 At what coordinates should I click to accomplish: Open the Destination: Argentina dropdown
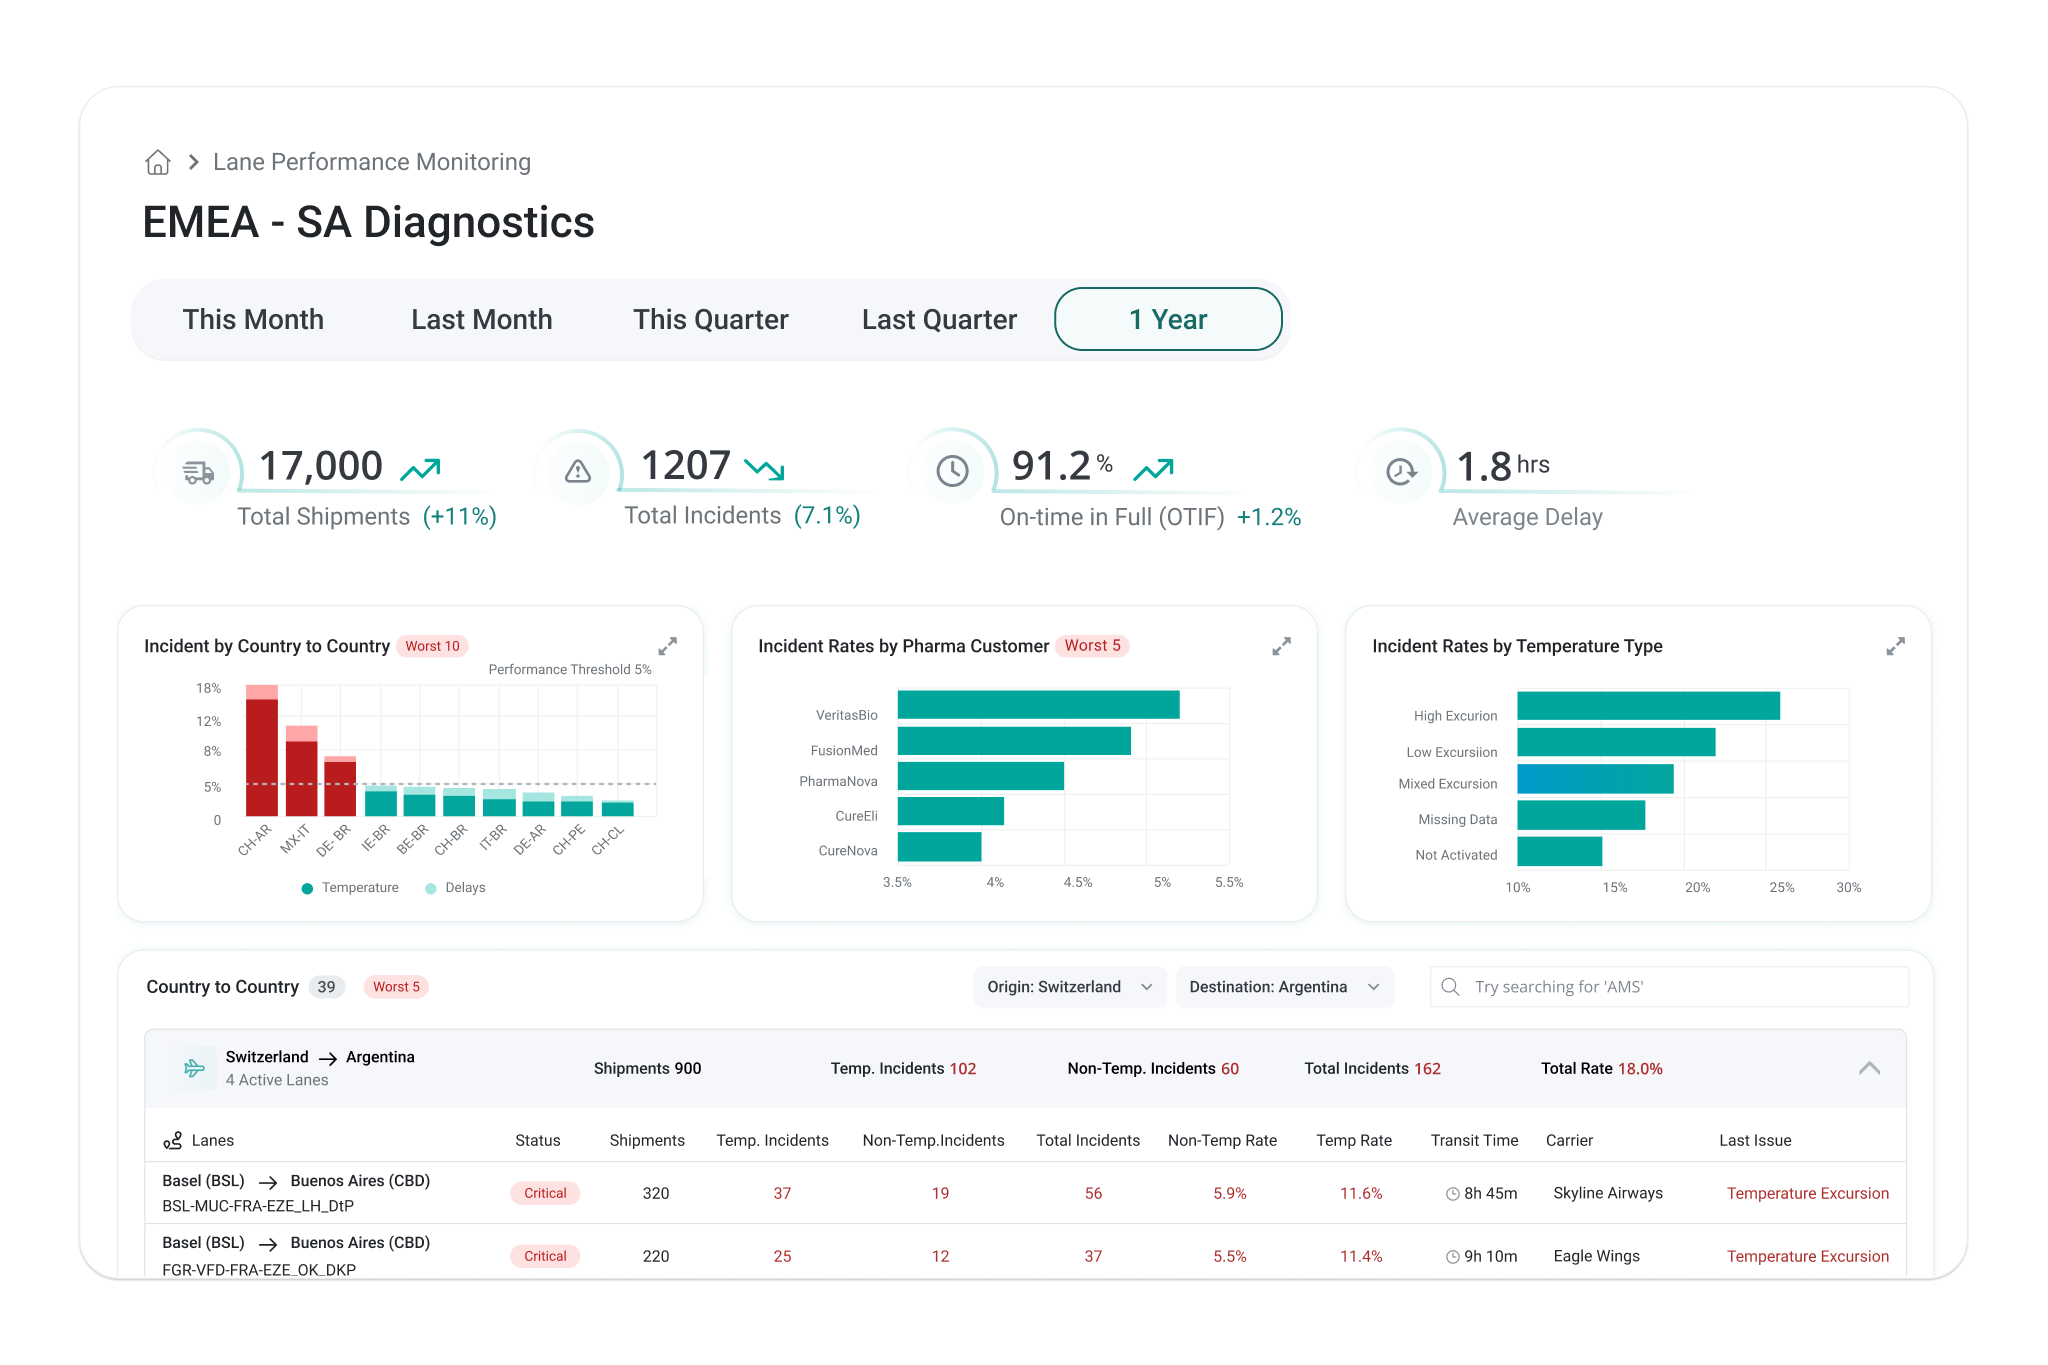pyautogui.click(x=1284, y=987)
